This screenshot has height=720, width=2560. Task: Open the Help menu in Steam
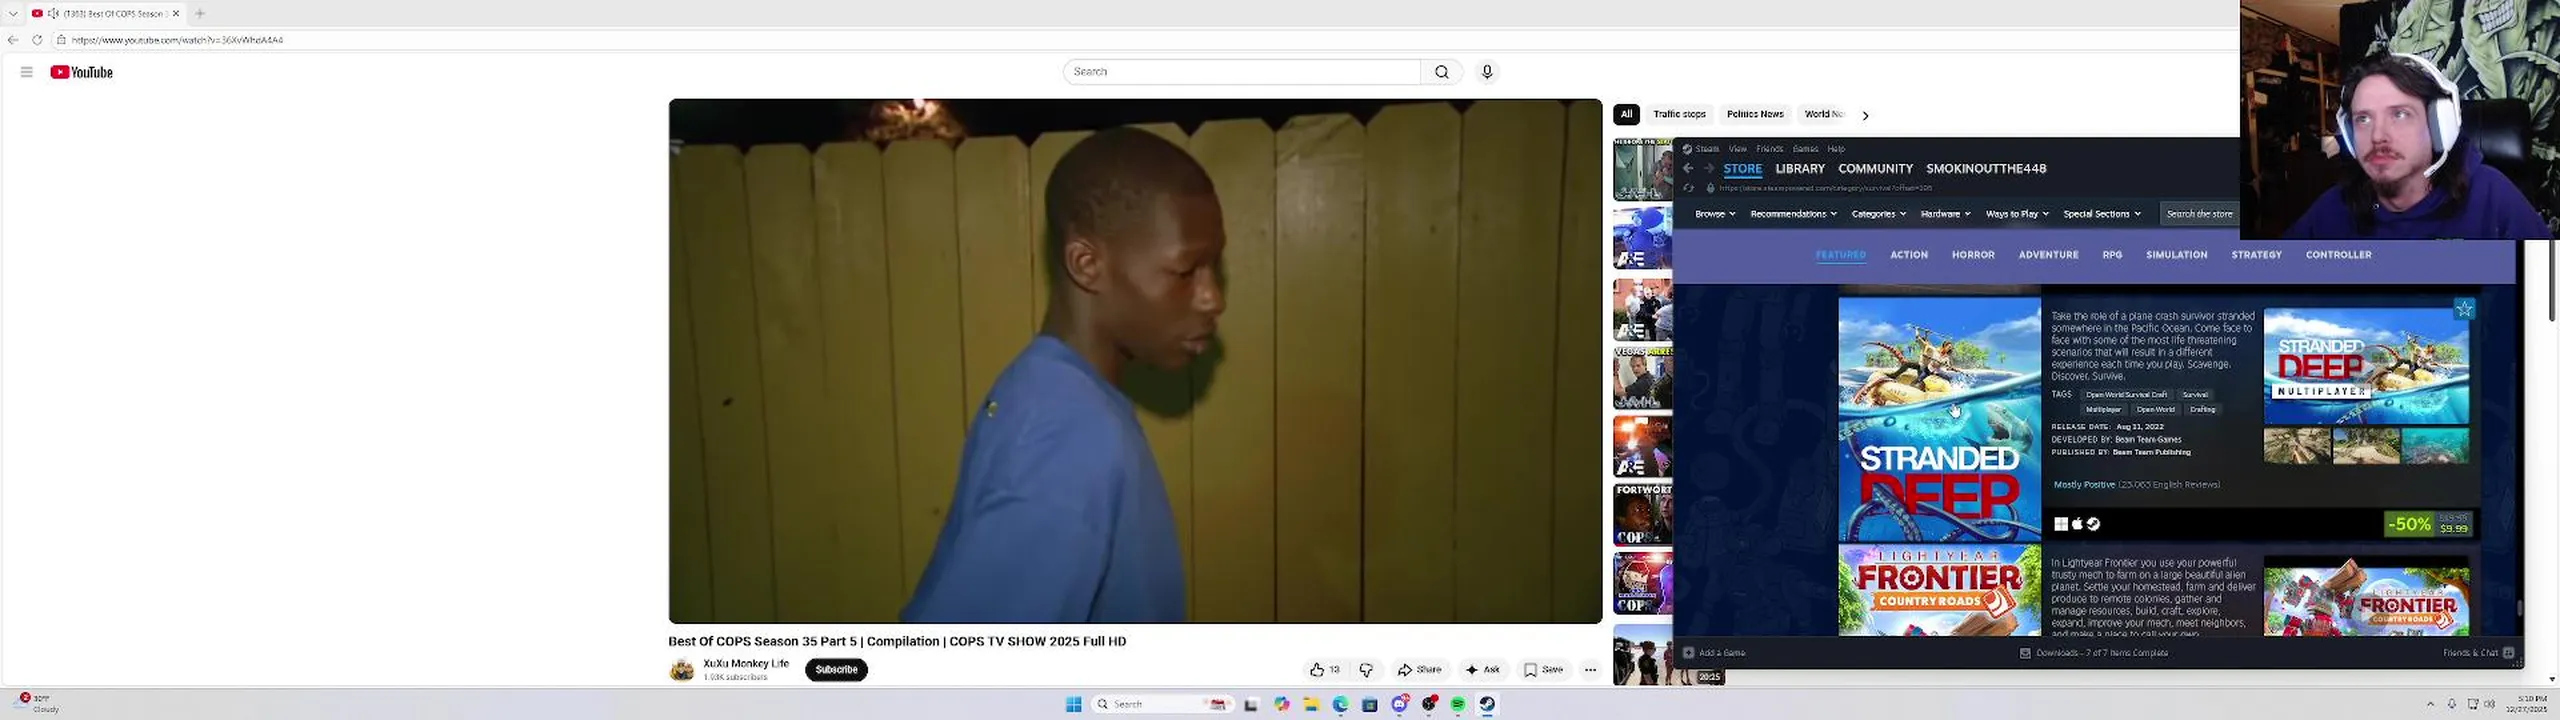[1836, 149]
